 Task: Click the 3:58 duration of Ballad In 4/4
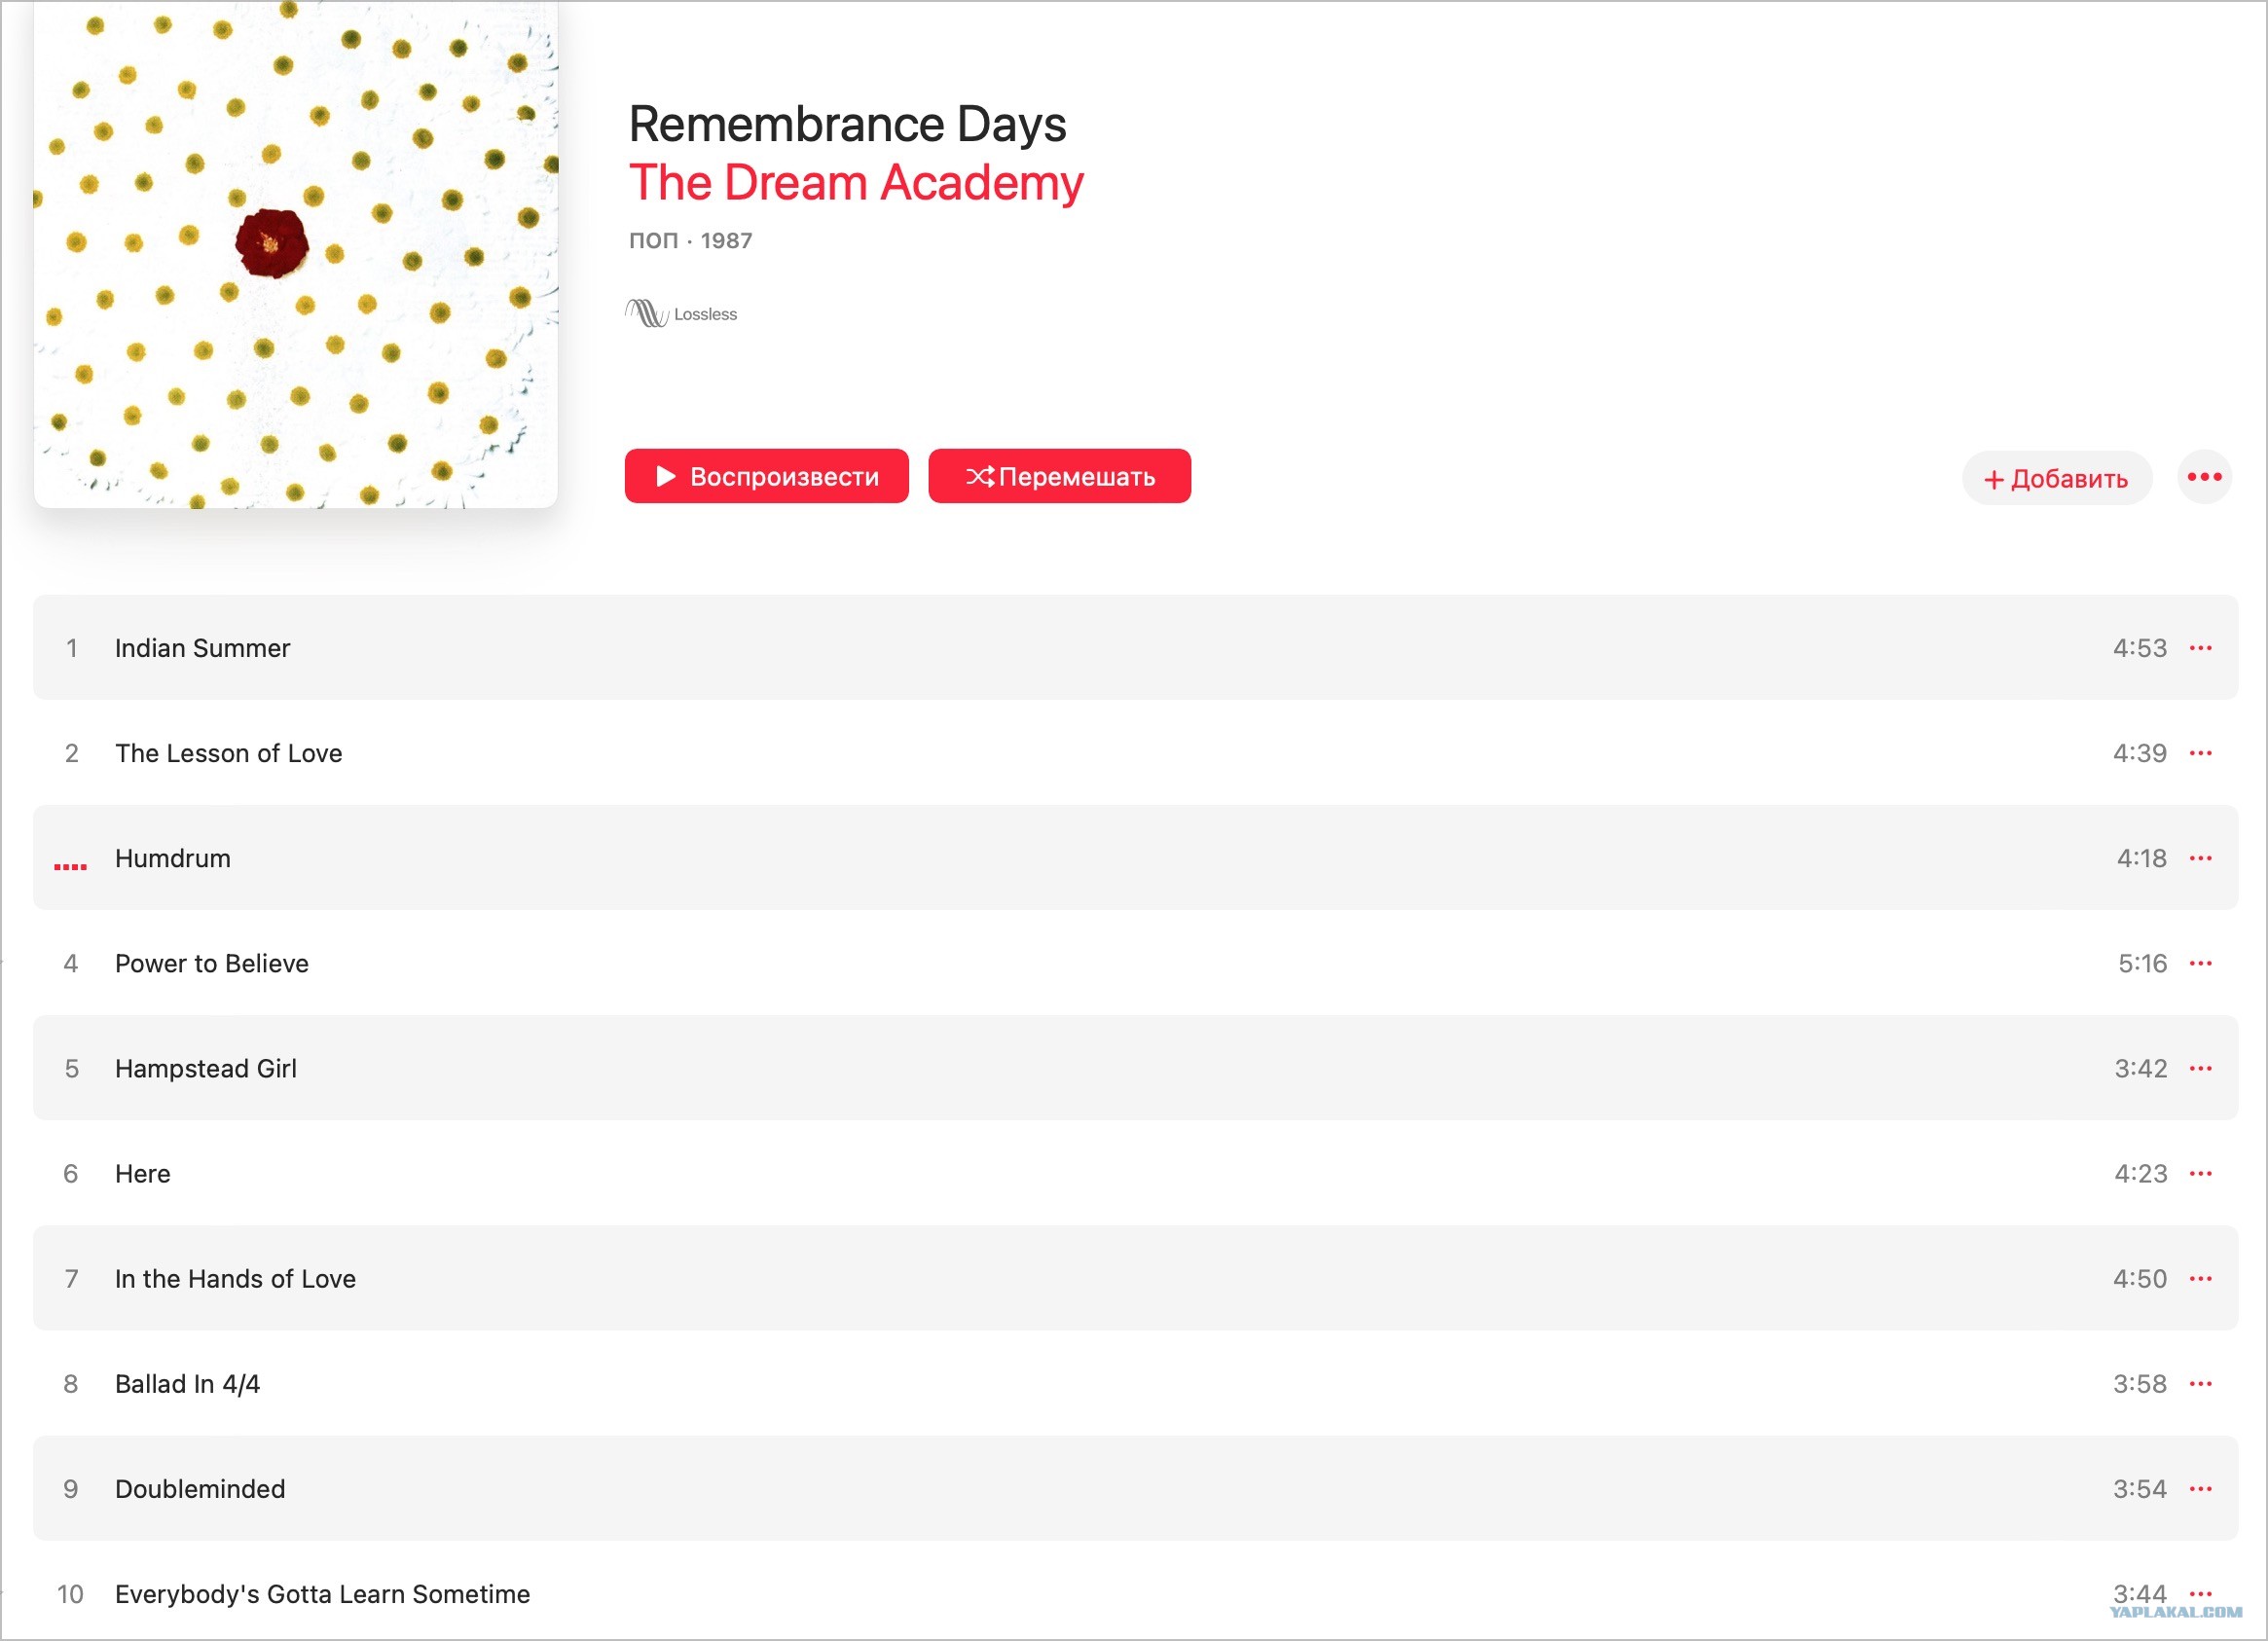click(x=2139, y=1383)
